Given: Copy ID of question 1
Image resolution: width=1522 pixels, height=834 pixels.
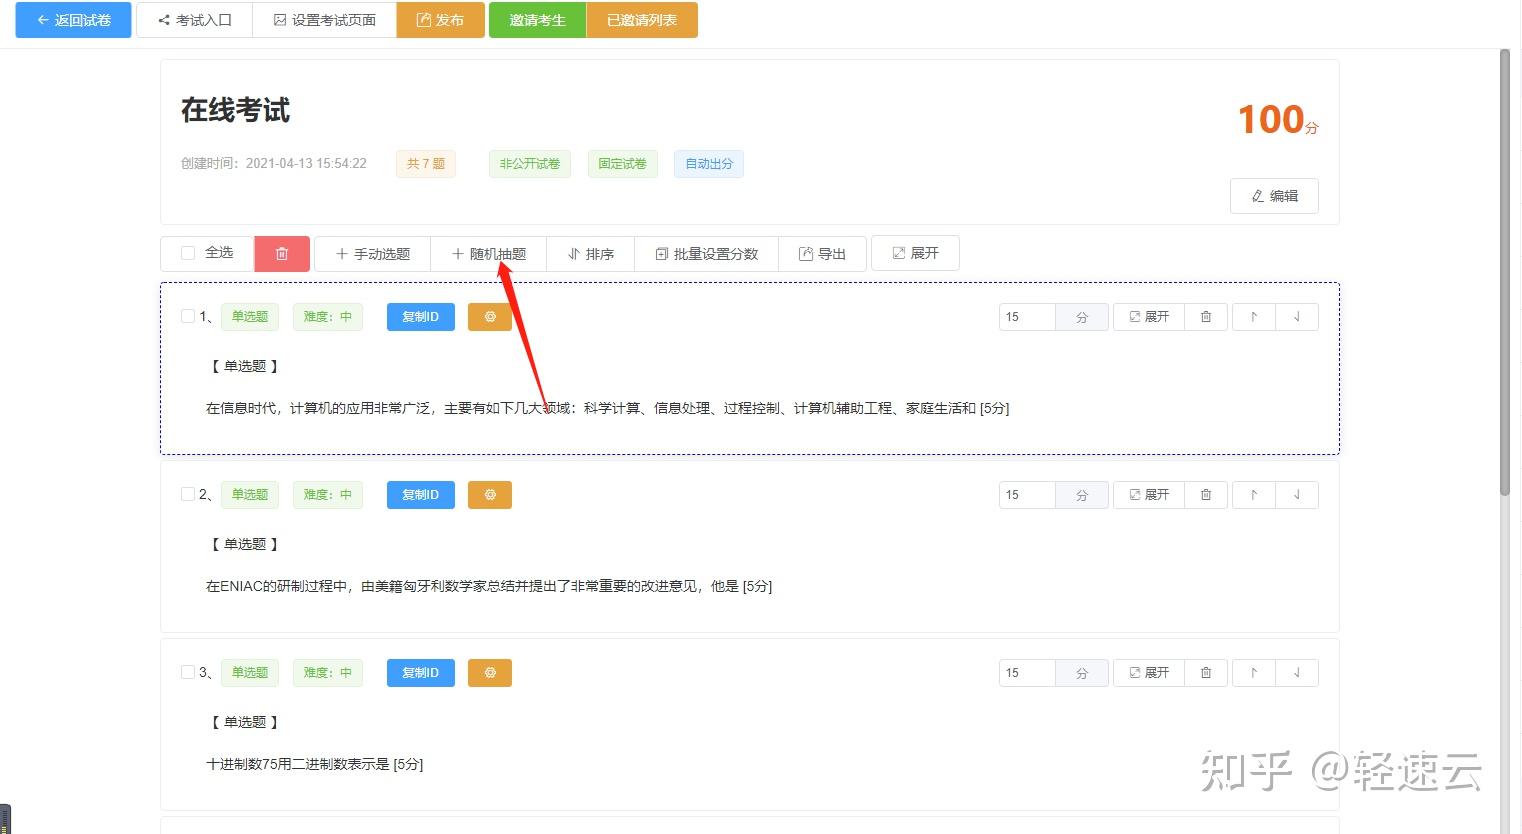Looking at the screenshot, I should 421,317.
